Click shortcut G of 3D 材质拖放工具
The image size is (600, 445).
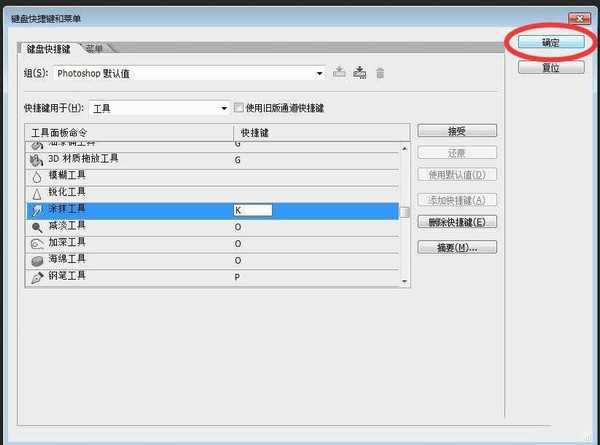click(x=238, y=160)
